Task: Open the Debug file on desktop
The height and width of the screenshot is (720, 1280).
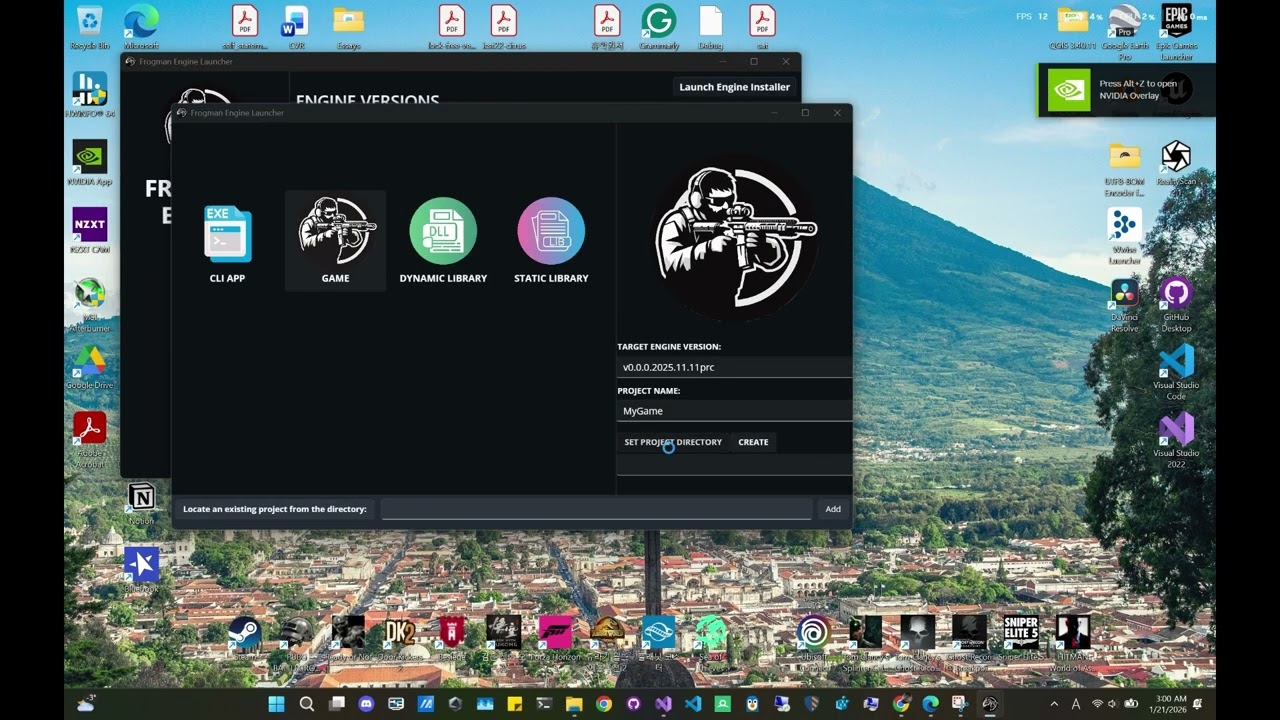Action: point(710,27)
